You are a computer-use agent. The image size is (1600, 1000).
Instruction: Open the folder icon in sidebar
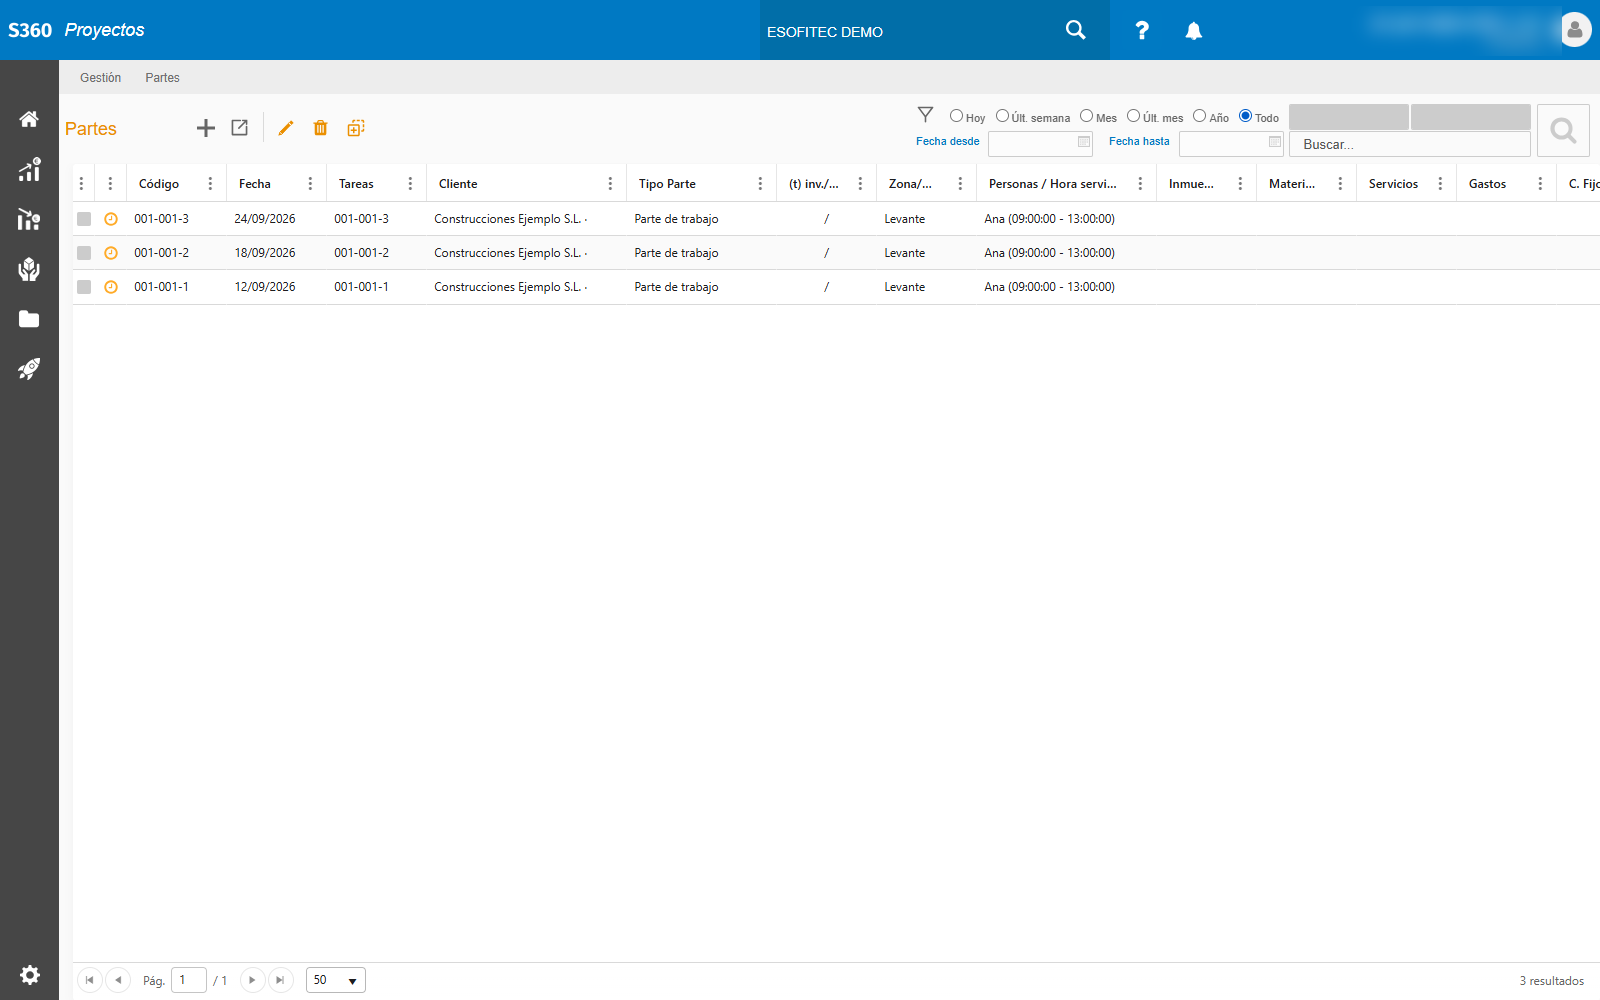tap(29, 319)
